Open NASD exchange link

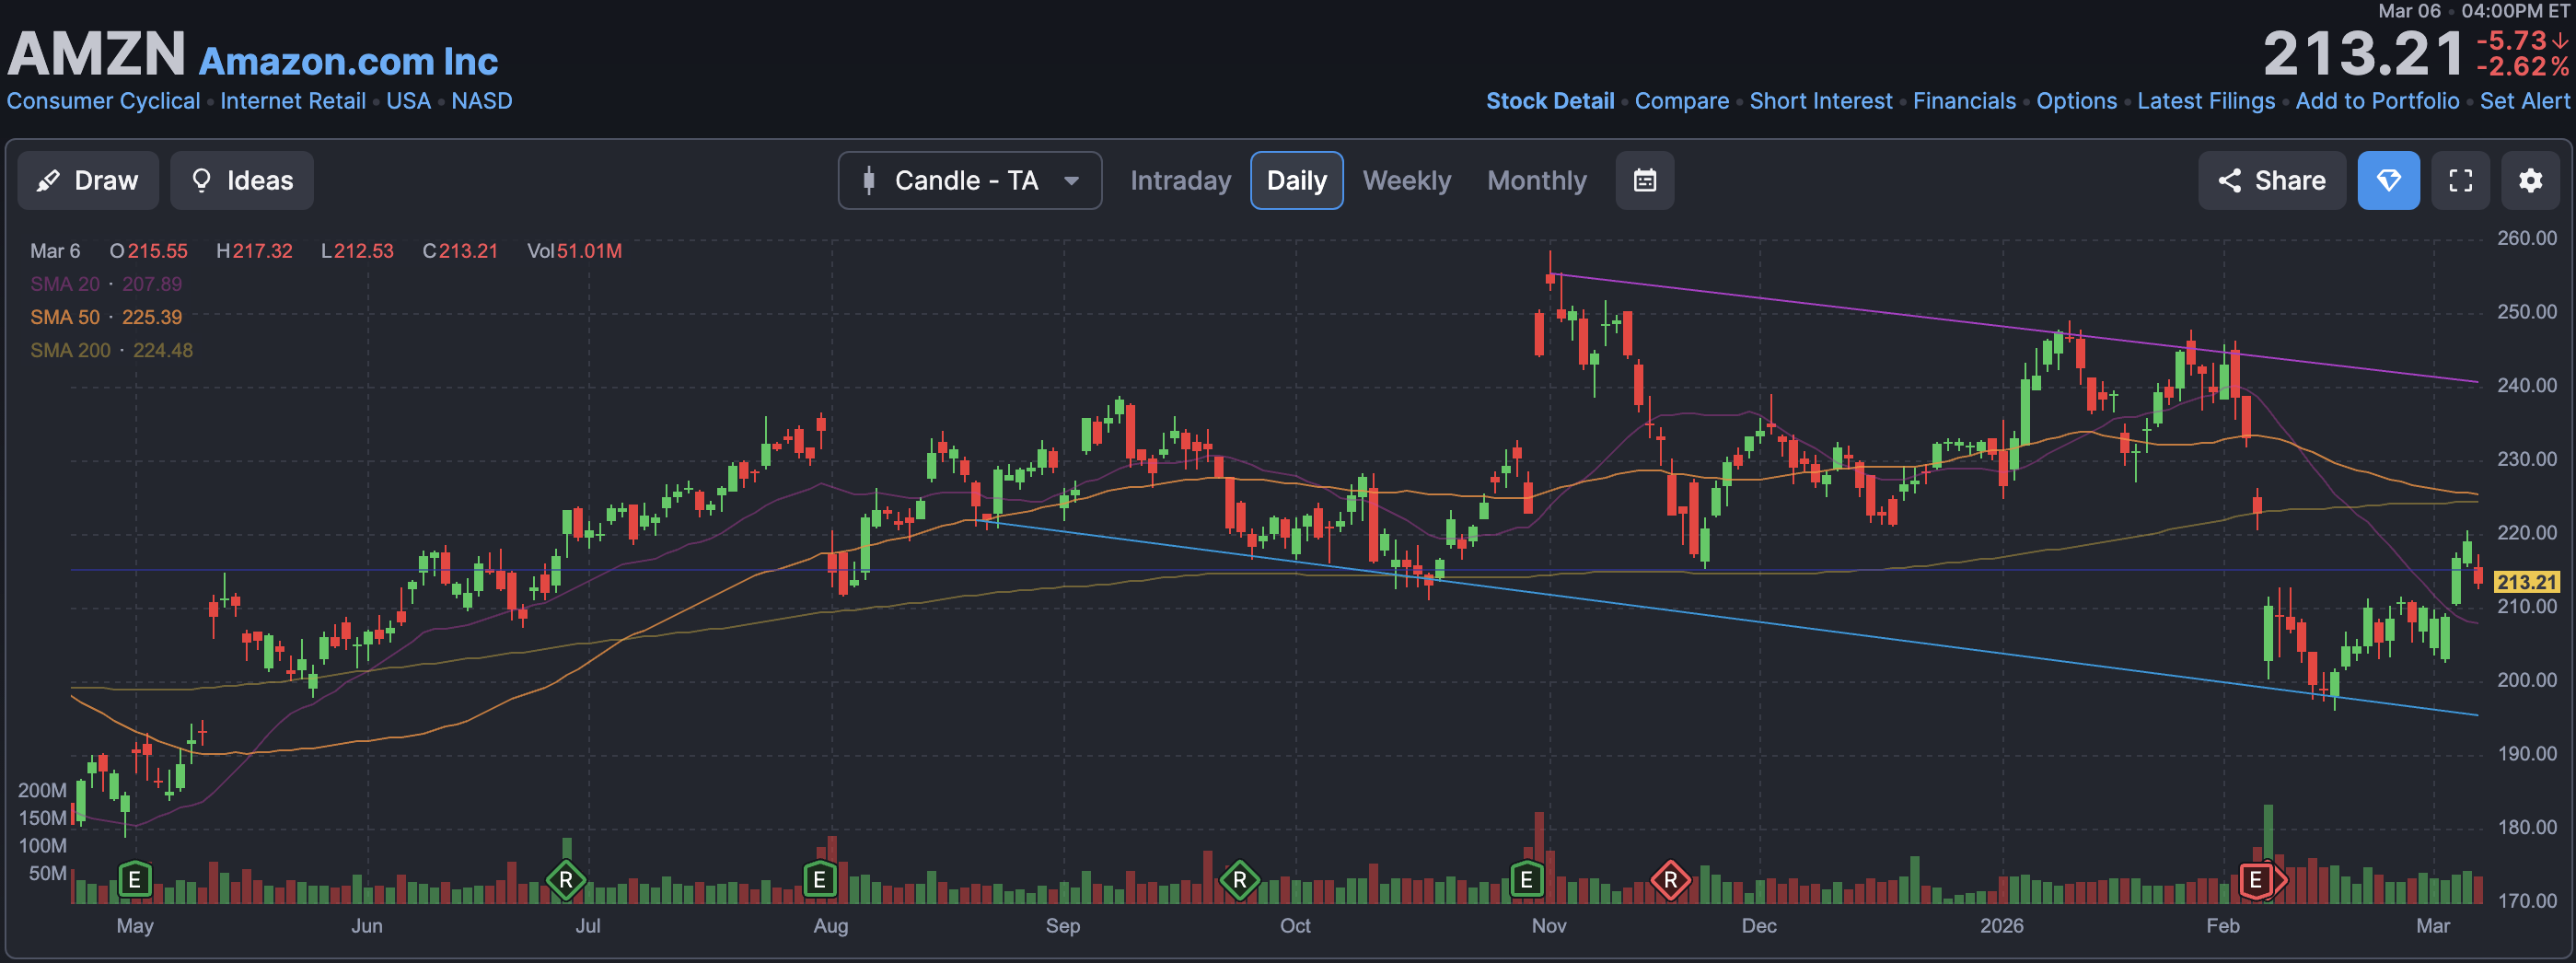click(x=482, y=101)
